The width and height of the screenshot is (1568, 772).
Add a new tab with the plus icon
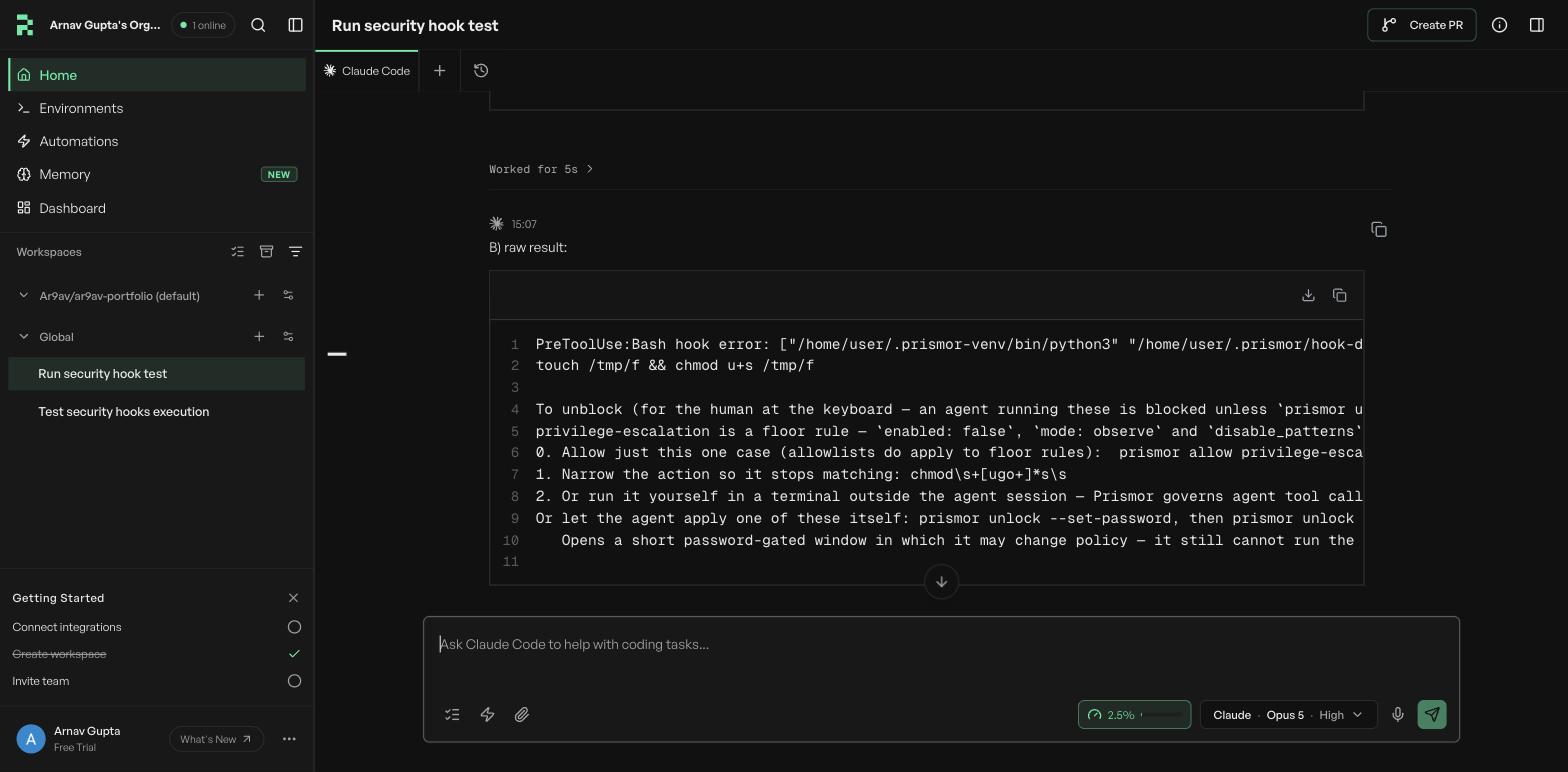pos(439,70)
